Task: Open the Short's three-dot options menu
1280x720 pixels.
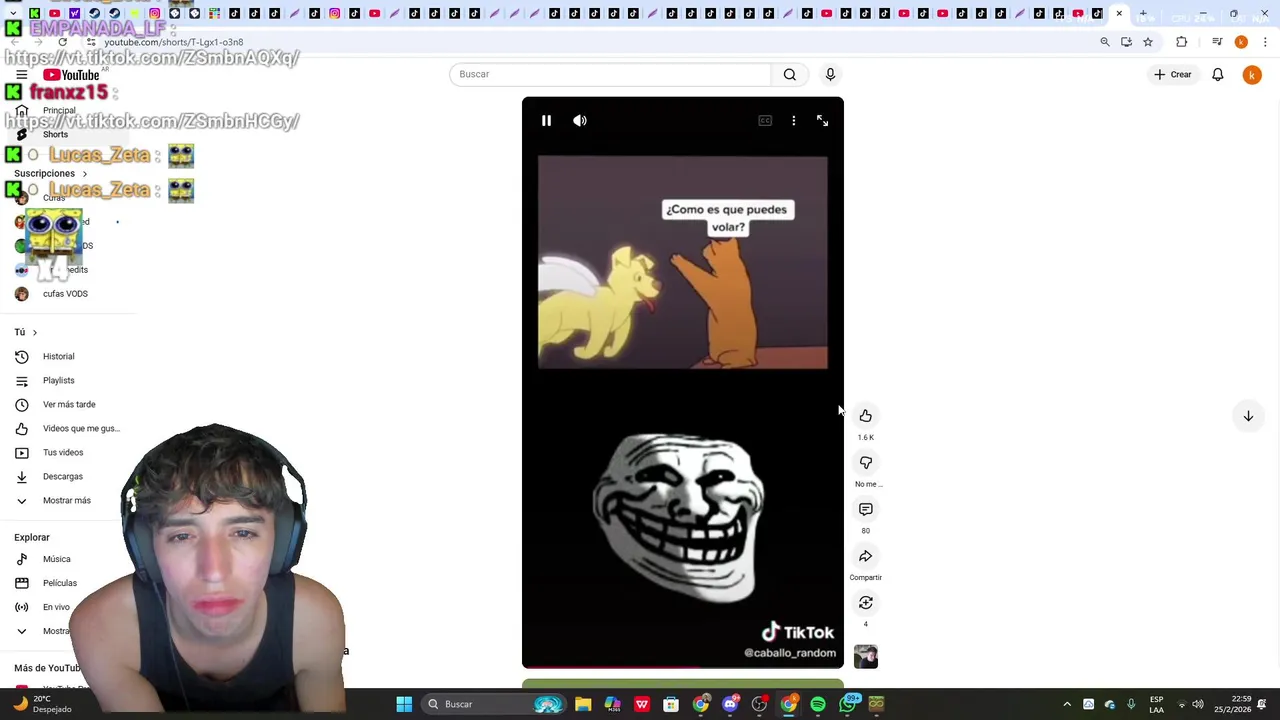Action: pos(794,121)
